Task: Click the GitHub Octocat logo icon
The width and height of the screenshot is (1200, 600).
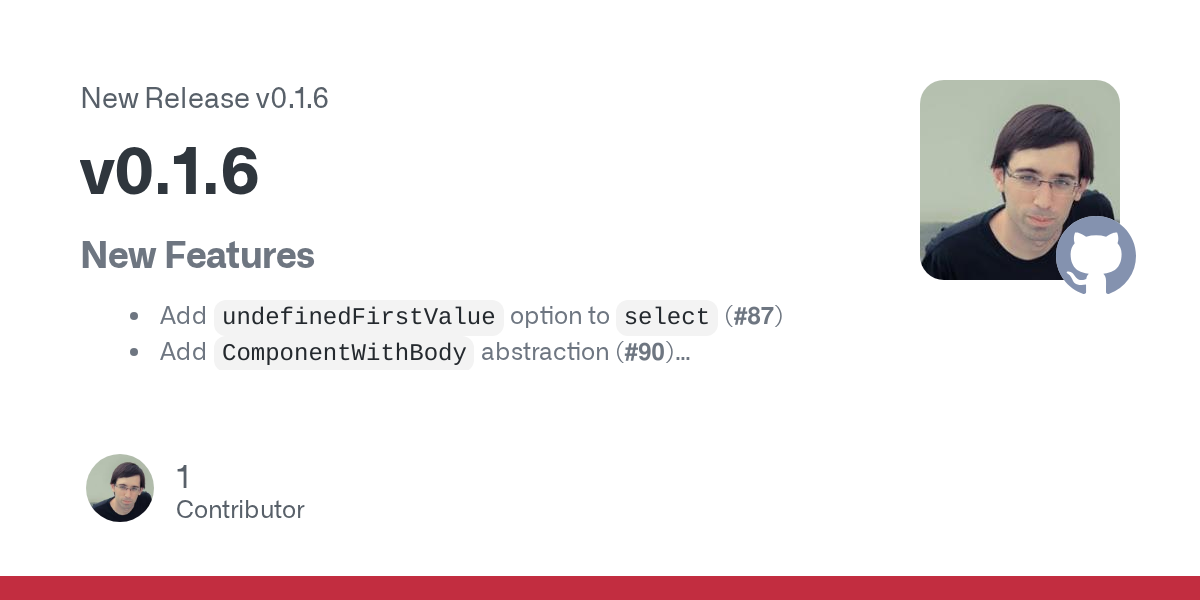Action: tap(1096, 256)
